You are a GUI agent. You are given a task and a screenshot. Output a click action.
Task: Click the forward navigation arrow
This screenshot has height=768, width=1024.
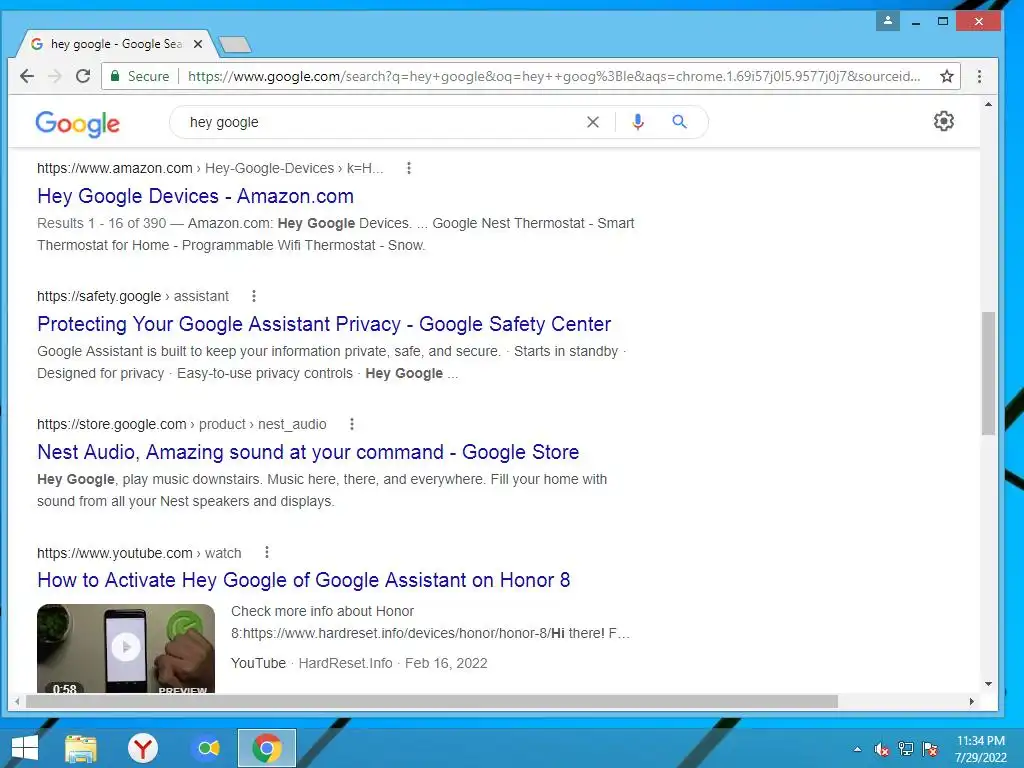(55, 76)
